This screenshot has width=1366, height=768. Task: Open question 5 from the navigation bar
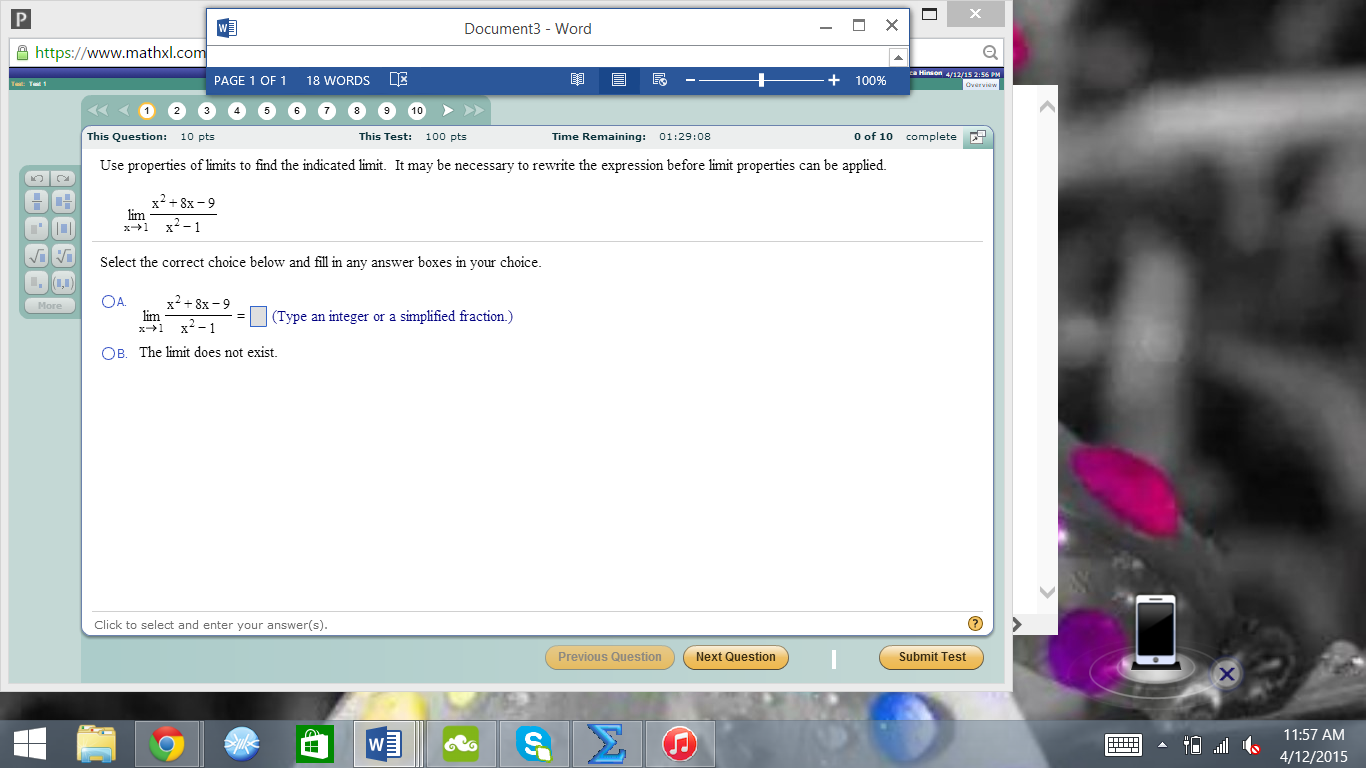(x=266, y=110)
